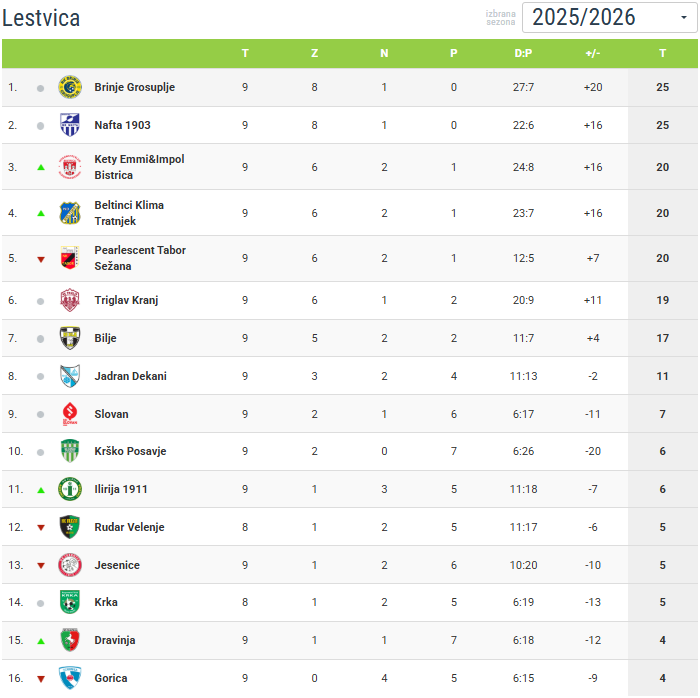Click the Triglav Kranj club logo

[x=70, y=300]
